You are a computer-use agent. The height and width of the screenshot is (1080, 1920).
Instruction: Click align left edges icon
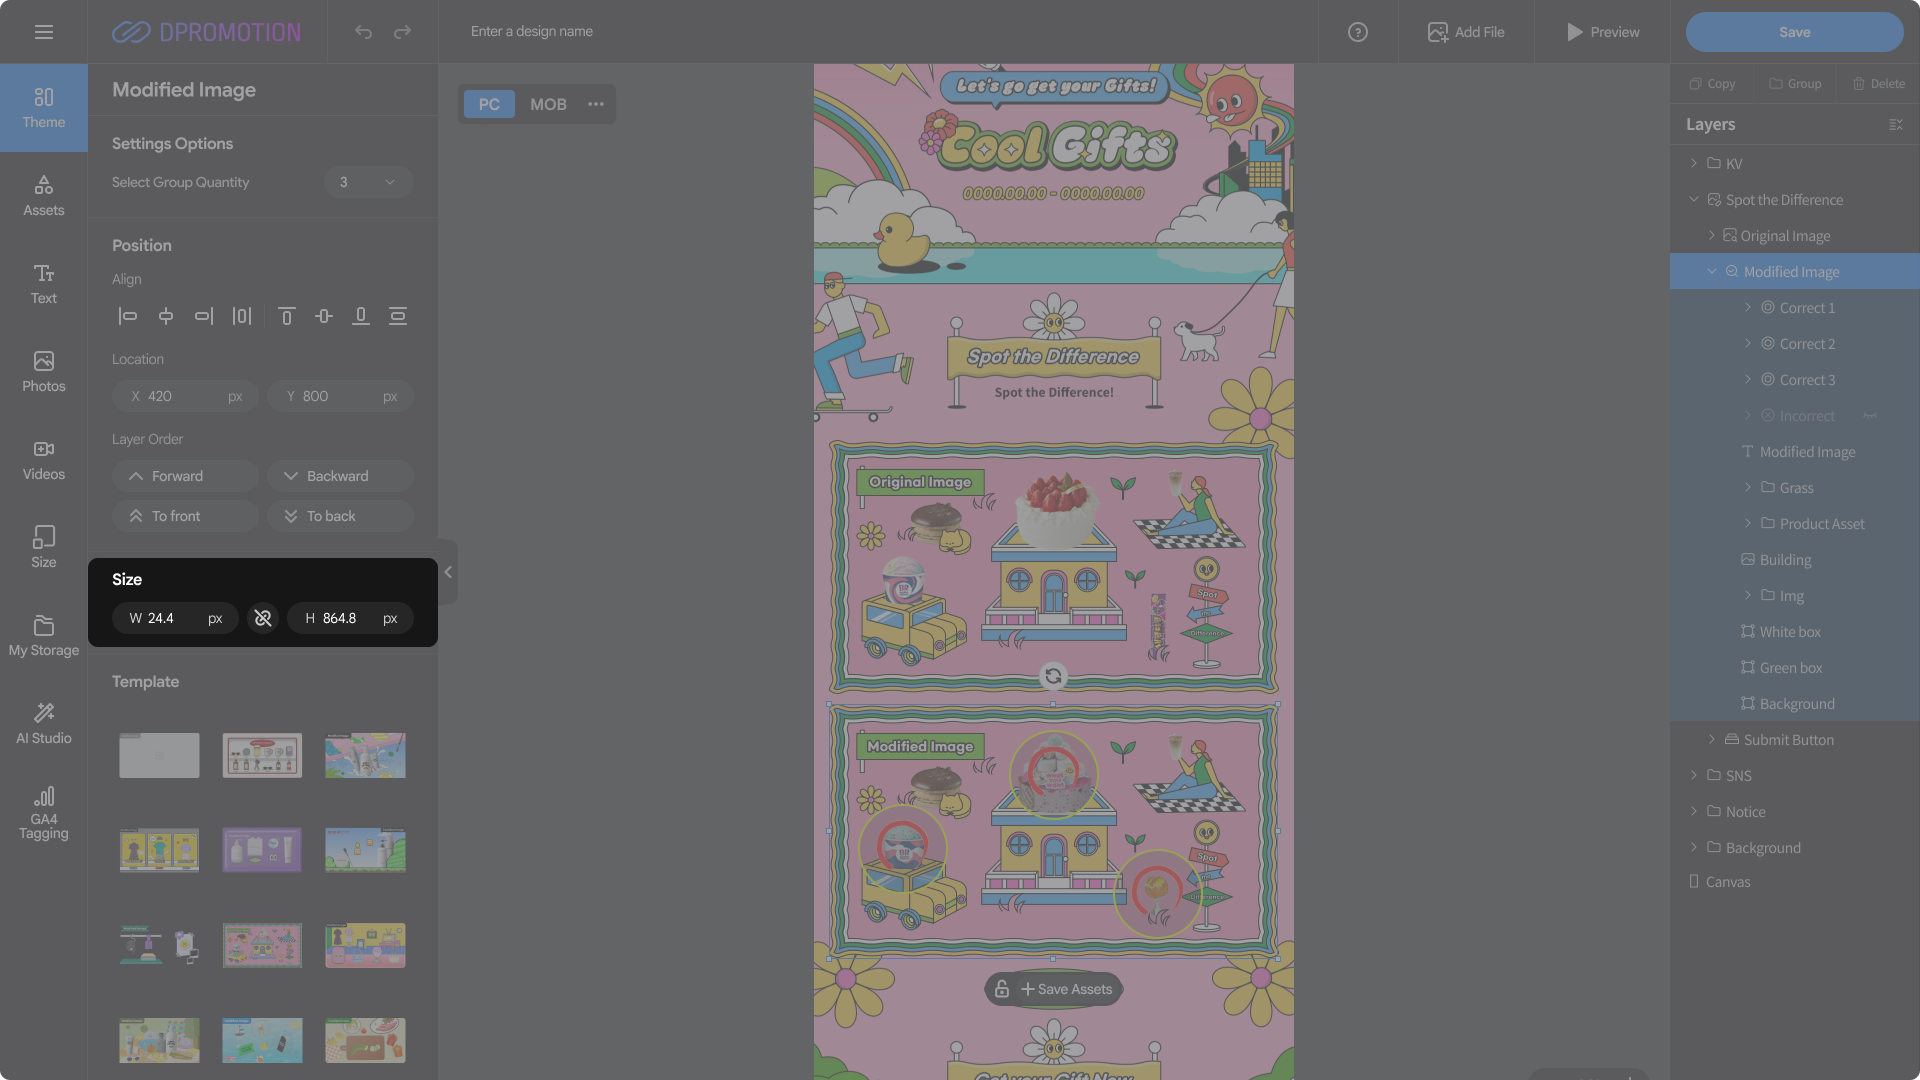(128, 317)
